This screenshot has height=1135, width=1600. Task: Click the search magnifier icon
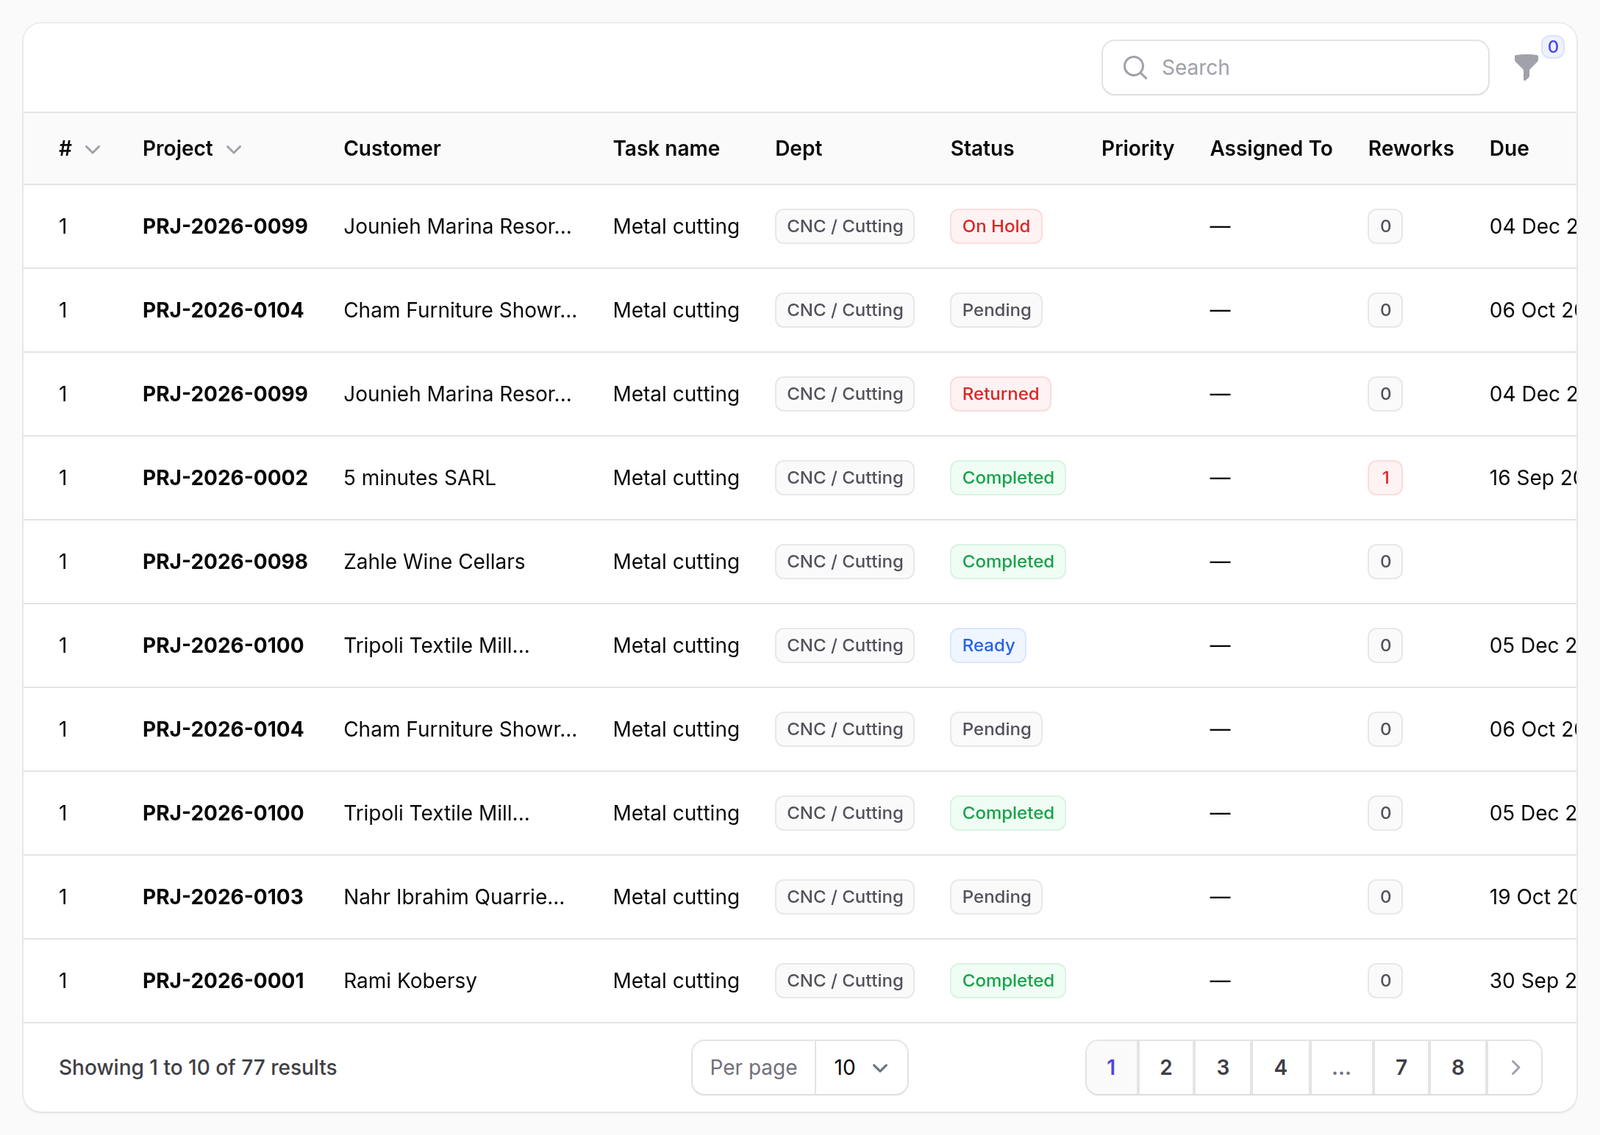[1135, 67]
